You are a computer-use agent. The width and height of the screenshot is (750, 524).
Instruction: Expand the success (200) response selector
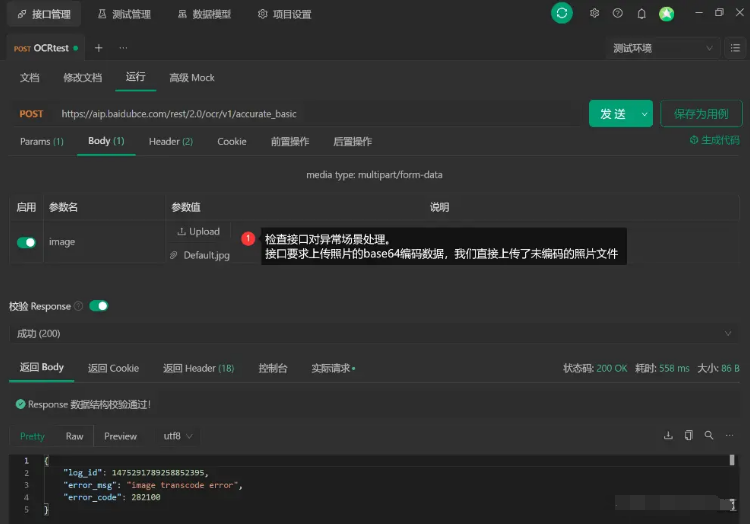coord(374,333)
